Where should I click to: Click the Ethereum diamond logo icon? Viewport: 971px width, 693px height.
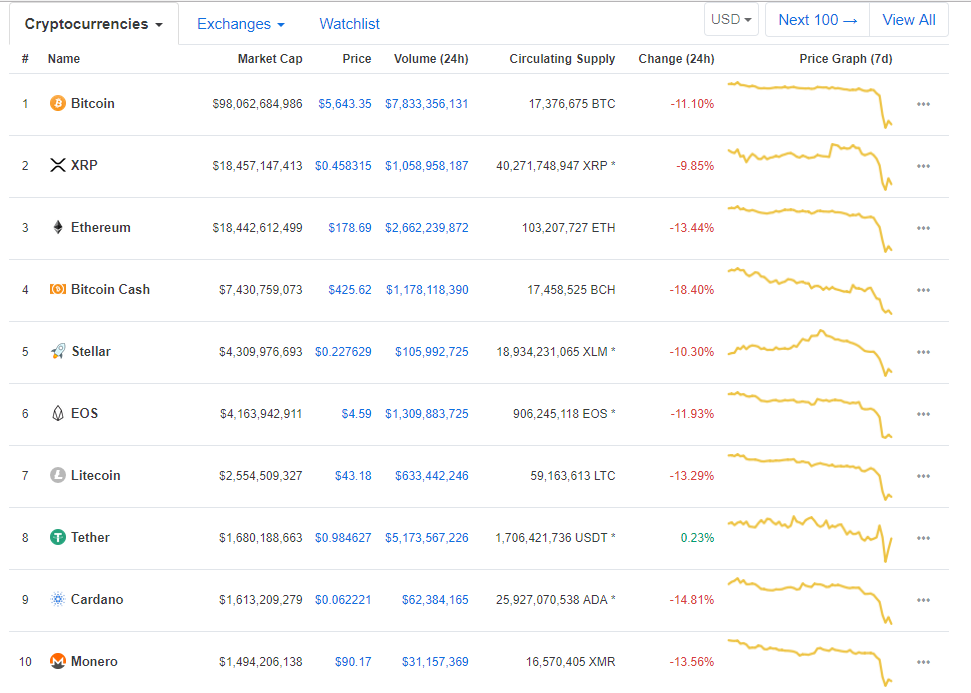(58, 228)
